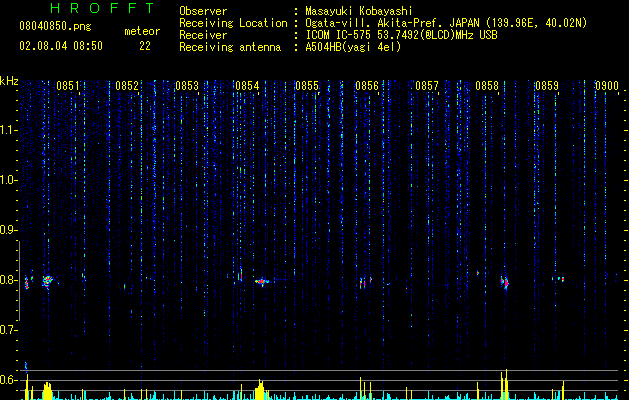
Task: Click the small echo pair after 0859
Action: point(560,278)
